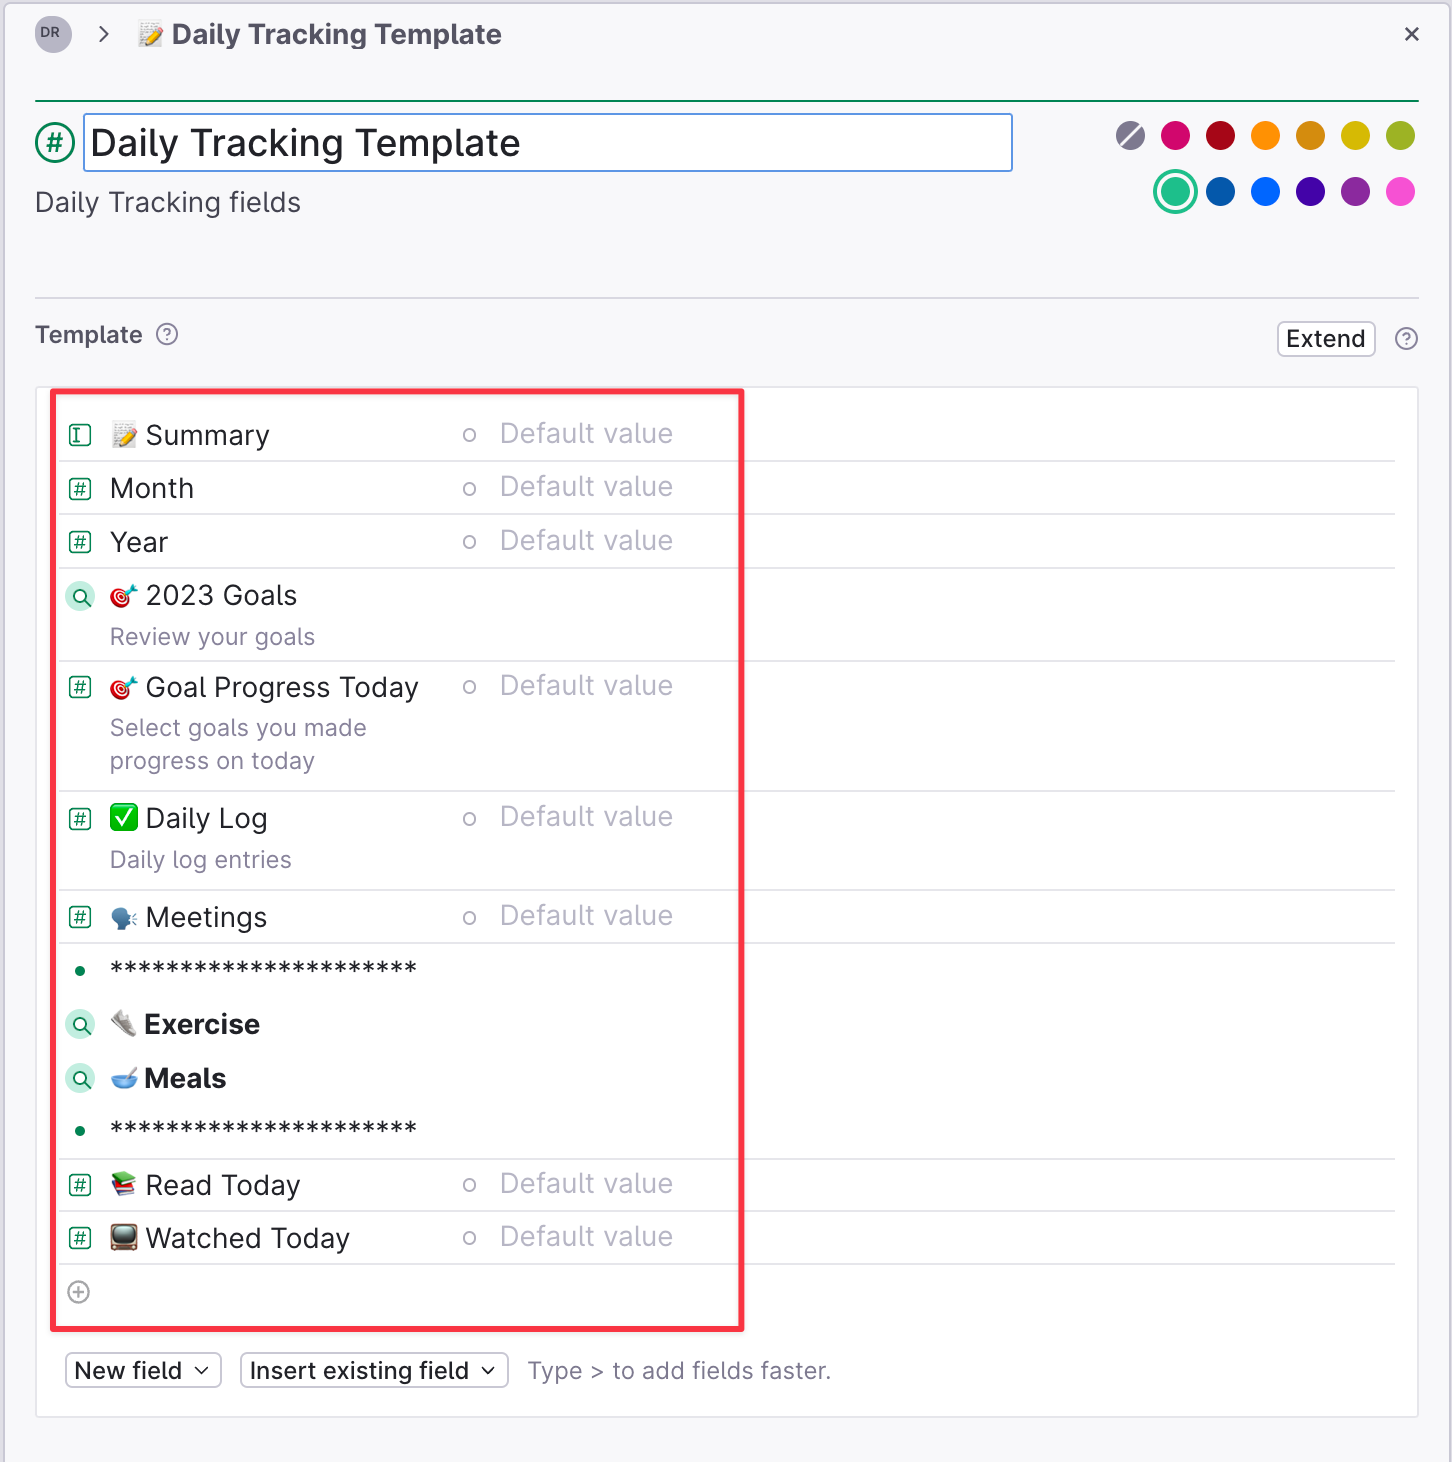Image resolution: width=1452 pixels, height=1462 pixels.
Task: Click the text field icon beside Summary
Action: click(79, 434)
